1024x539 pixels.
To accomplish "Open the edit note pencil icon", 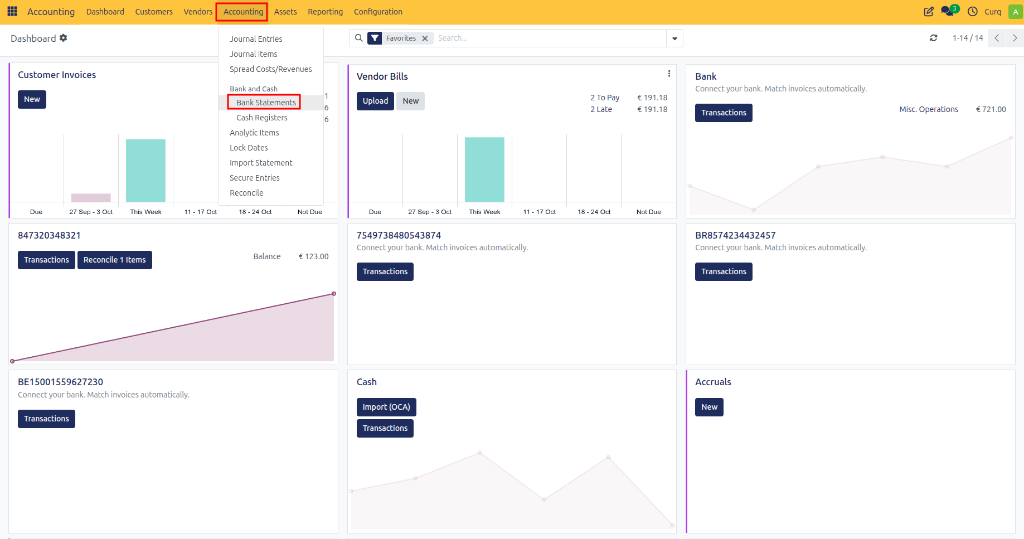I will tap(928, 11).
